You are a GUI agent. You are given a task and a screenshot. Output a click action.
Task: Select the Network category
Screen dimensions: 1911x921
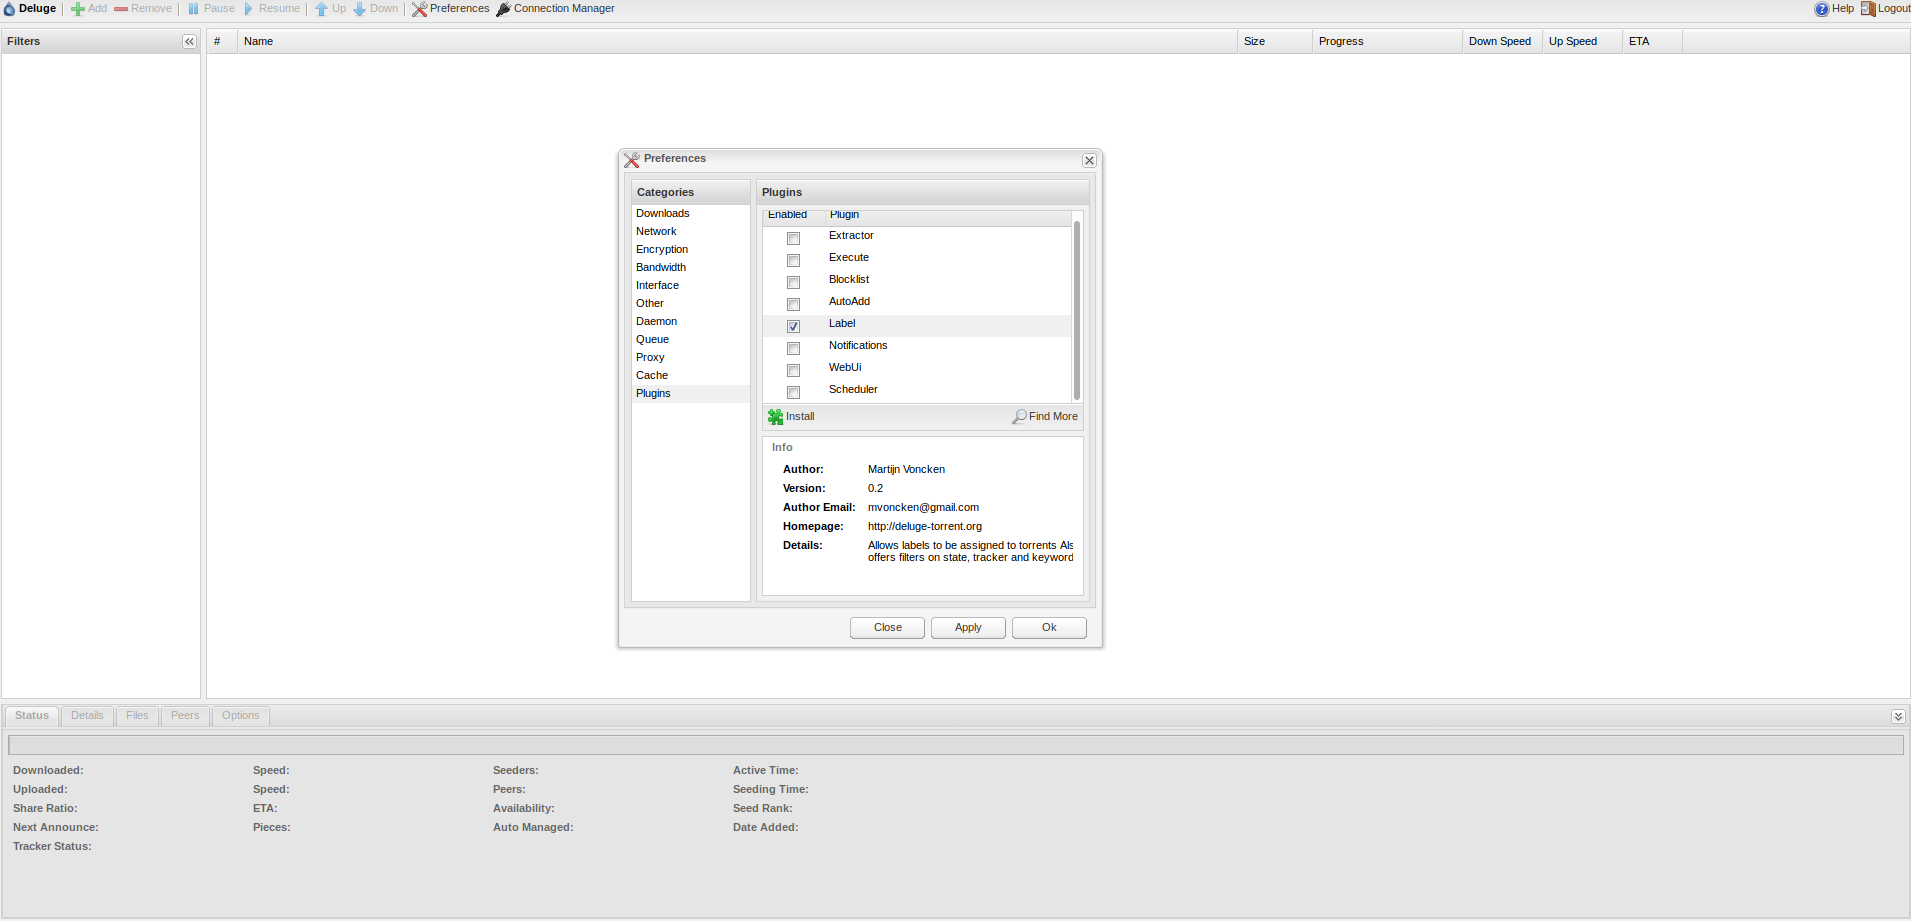[690, 231]
